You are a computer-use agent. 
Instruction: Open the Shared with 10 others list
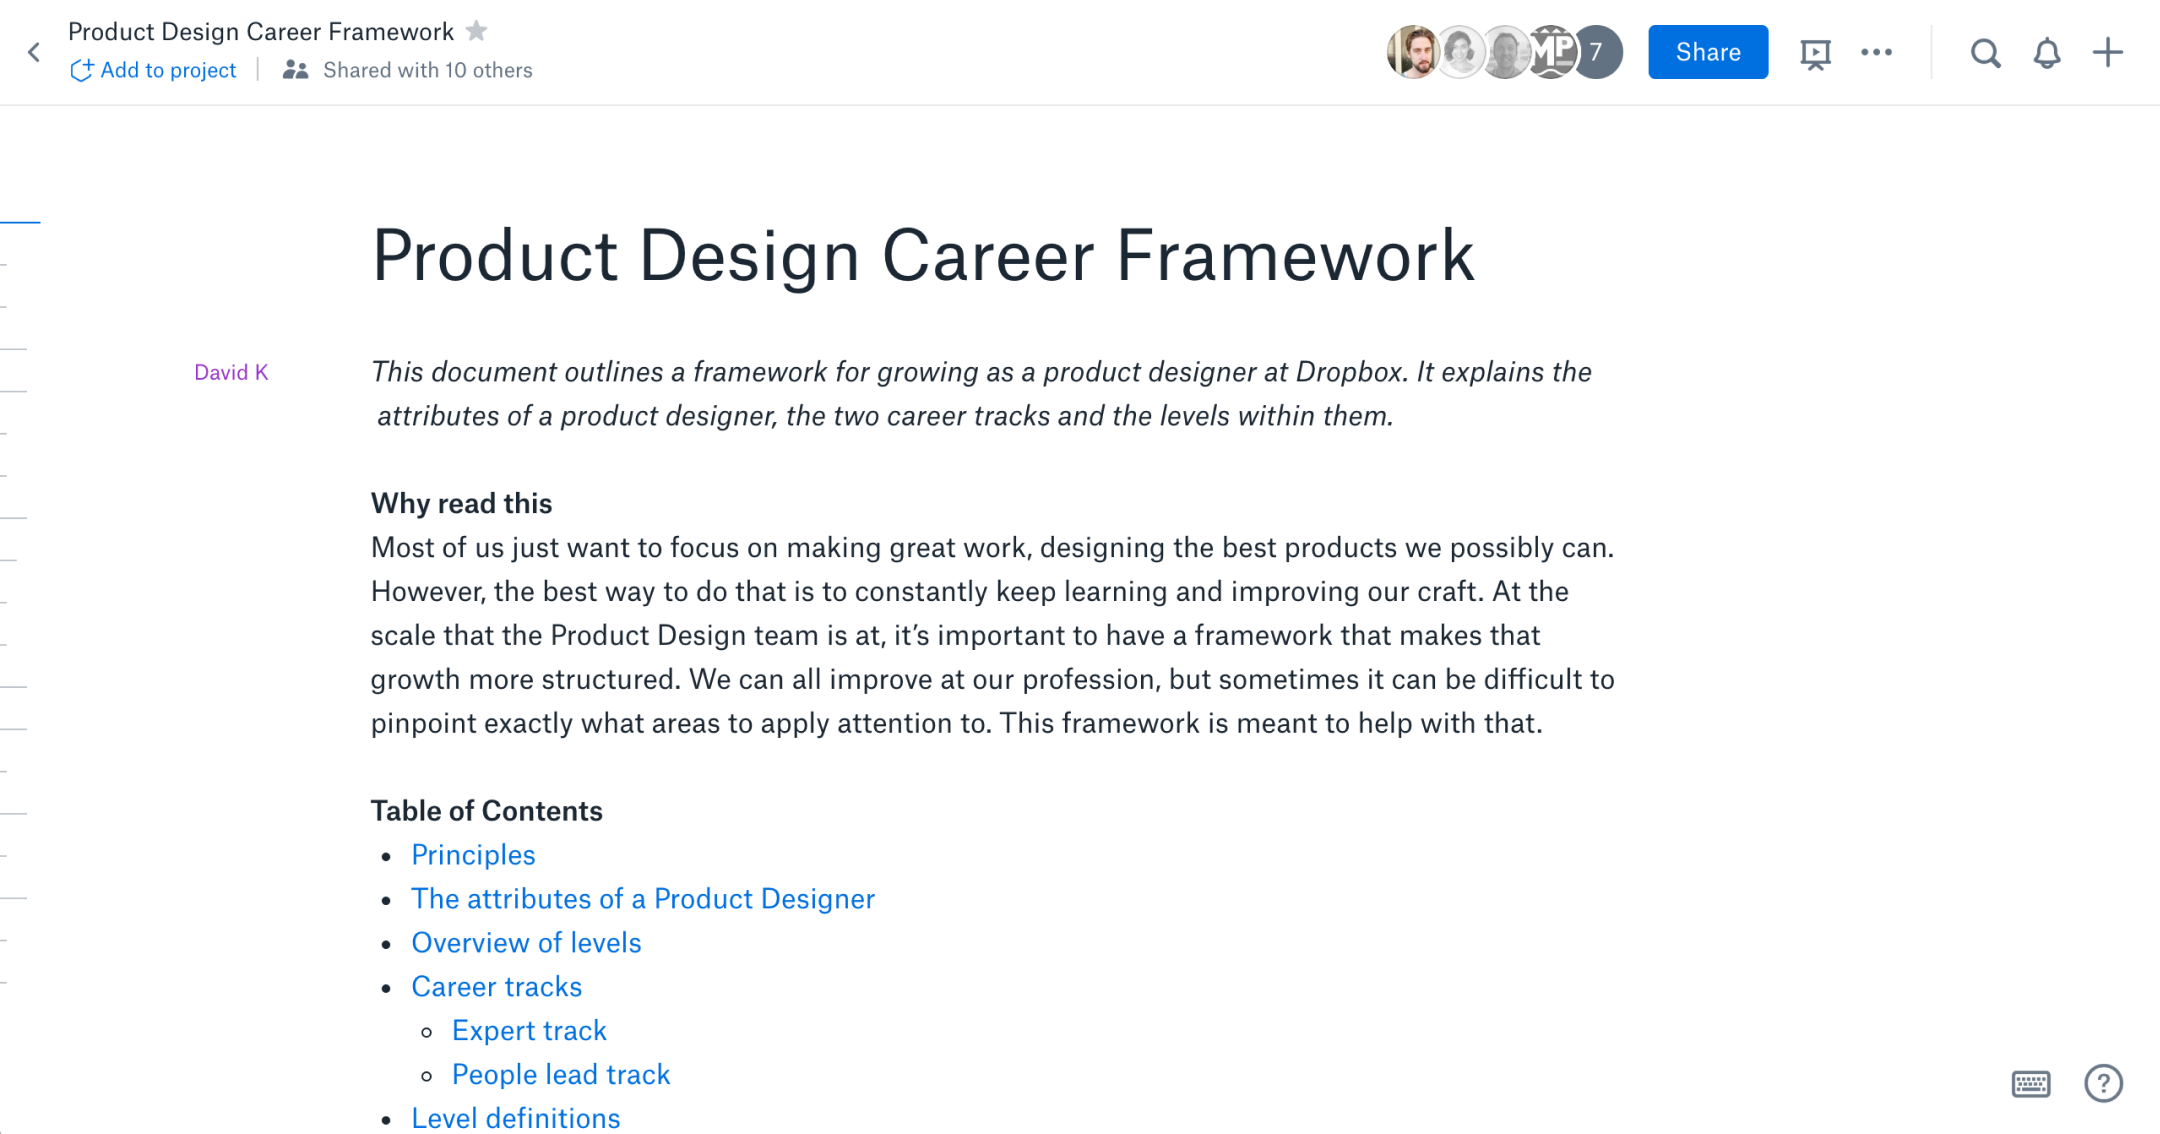pos(408,70)
